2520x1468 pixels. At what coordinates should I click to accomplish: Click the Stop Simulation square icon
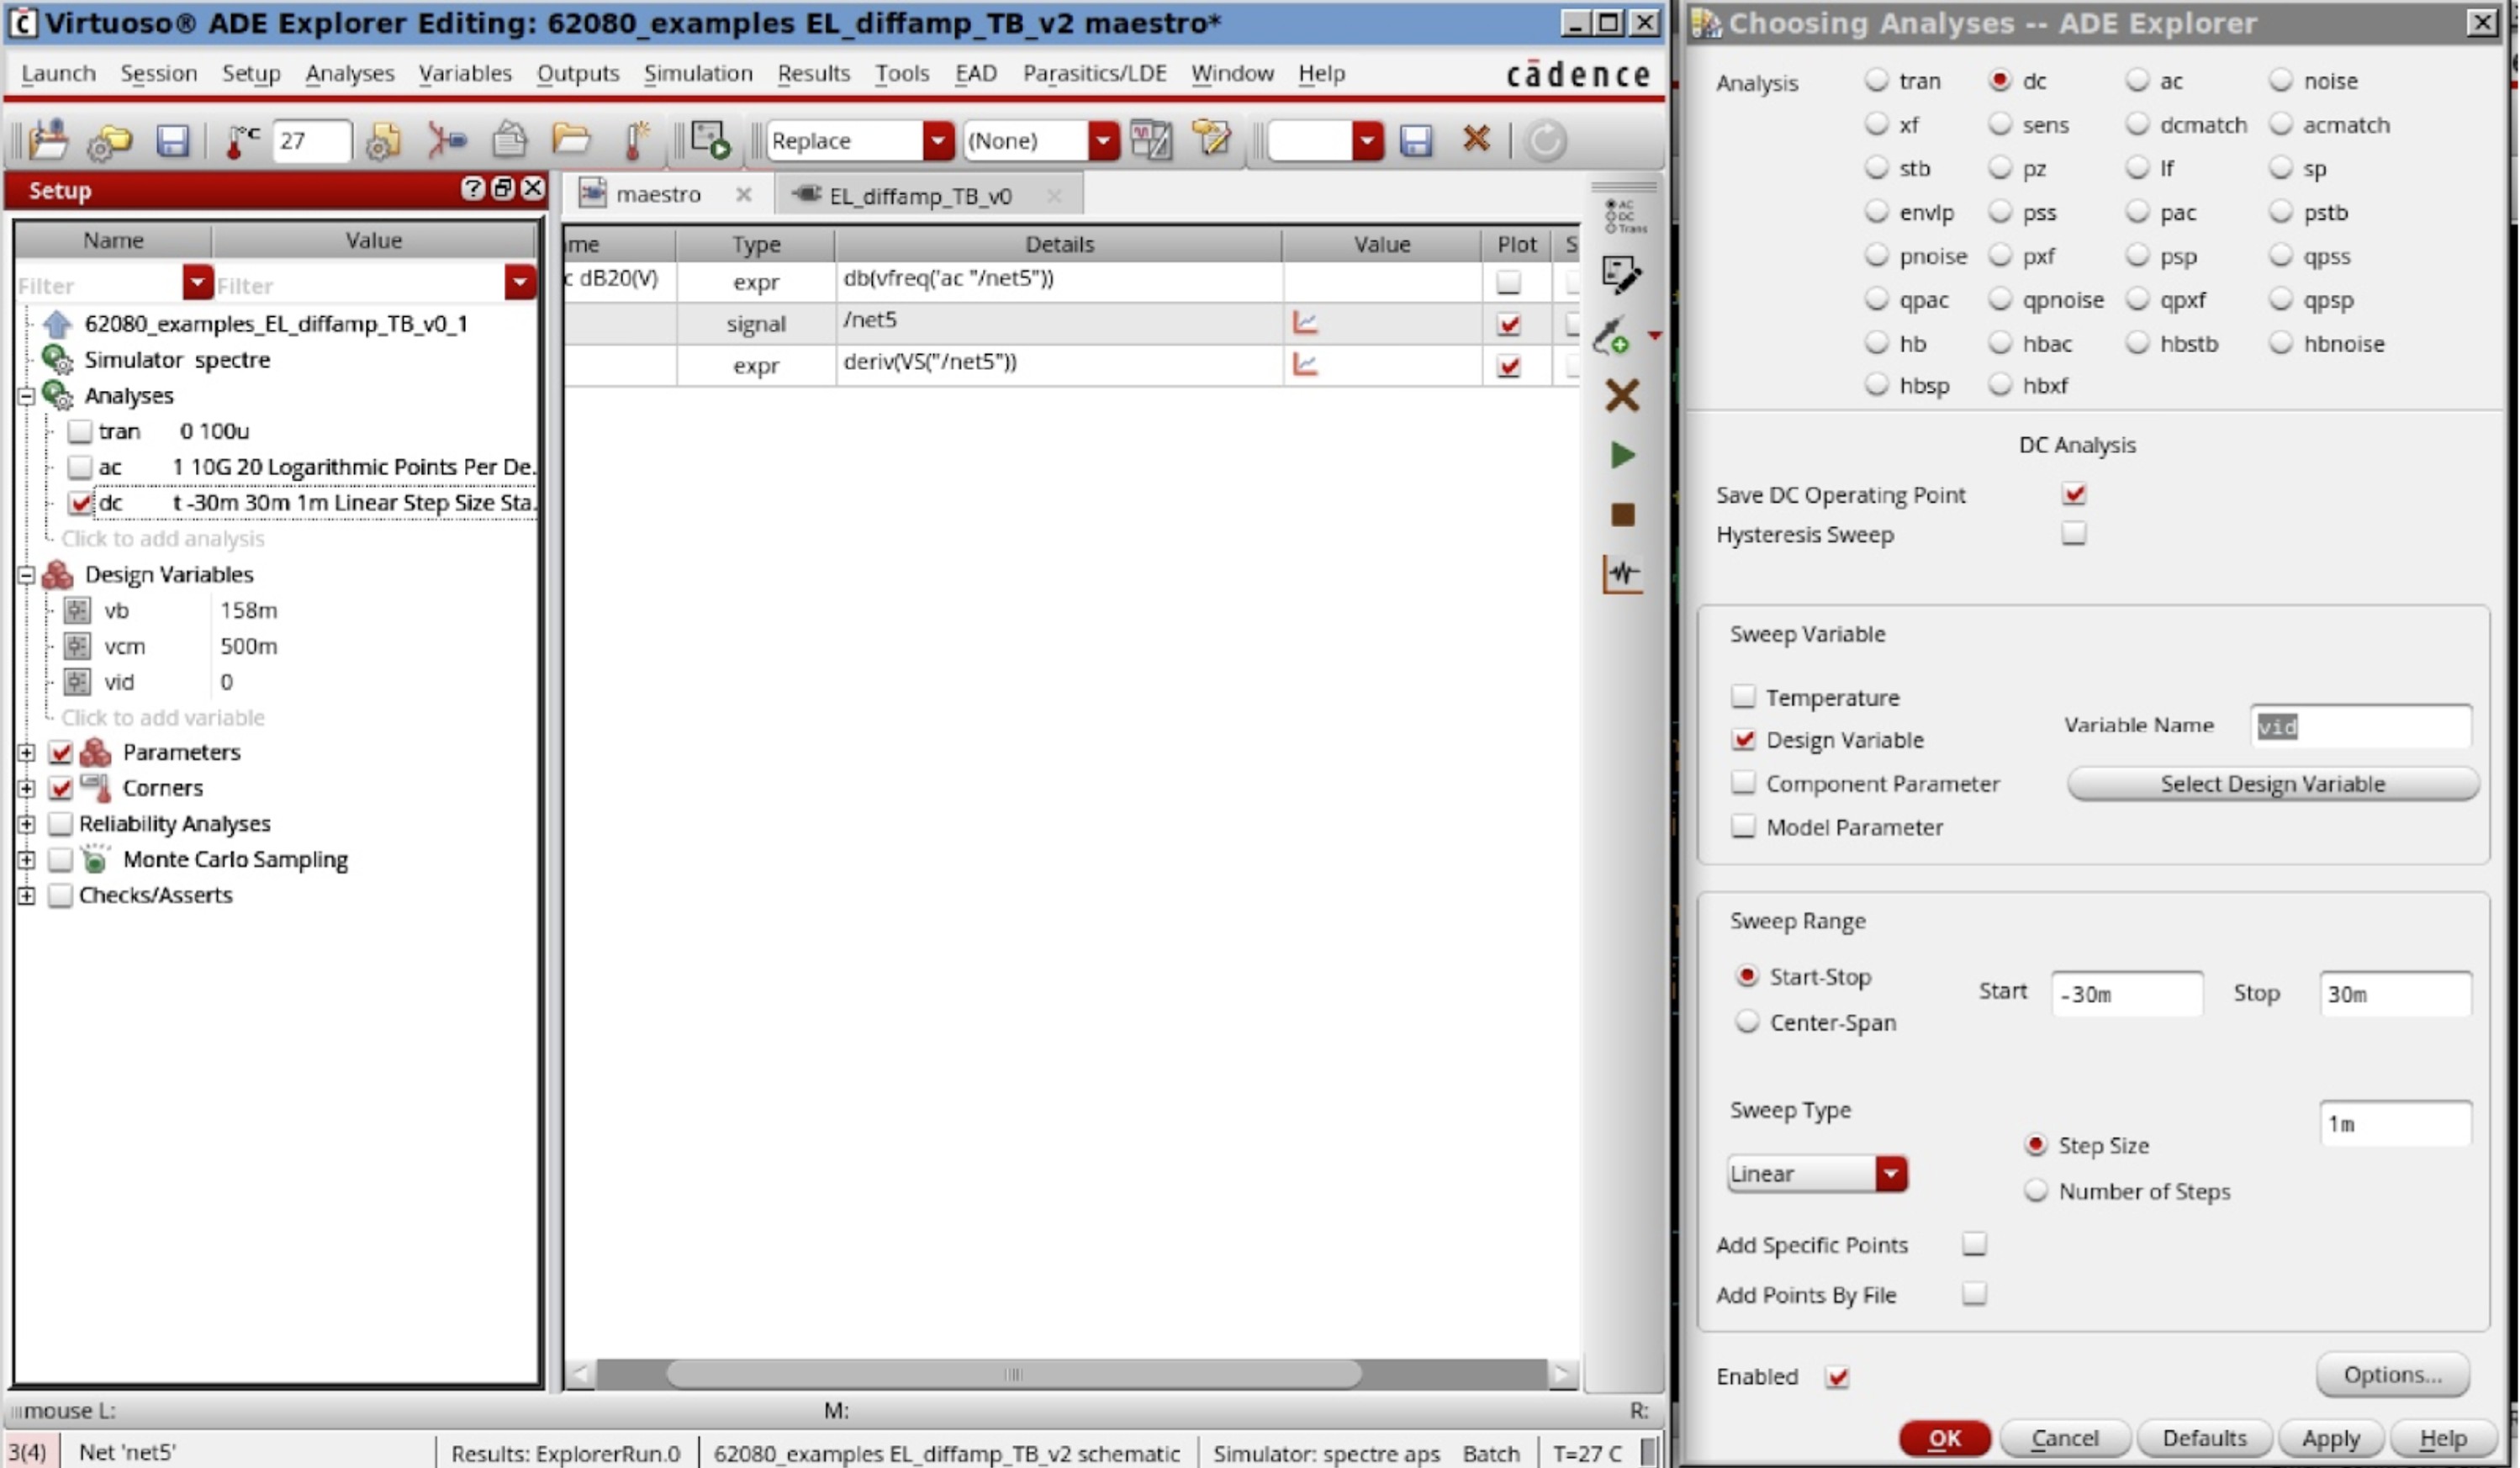click(x=1622, y=515)
